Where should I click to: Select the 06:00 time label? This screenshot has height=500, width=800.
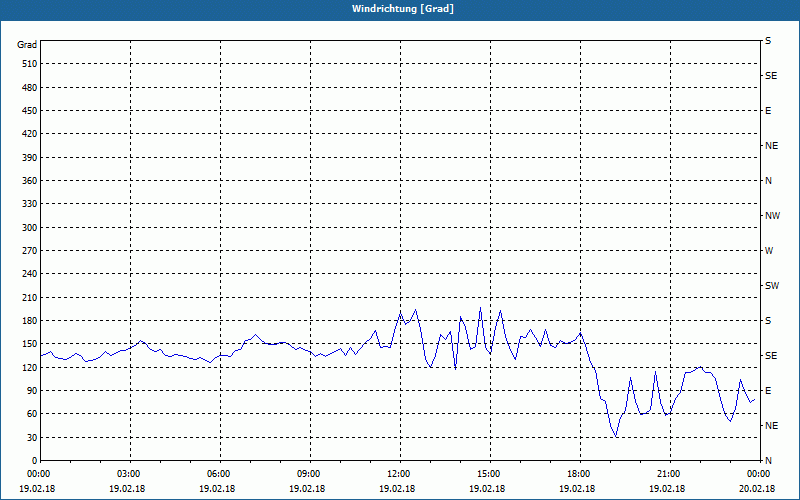[x=221, y=474]
